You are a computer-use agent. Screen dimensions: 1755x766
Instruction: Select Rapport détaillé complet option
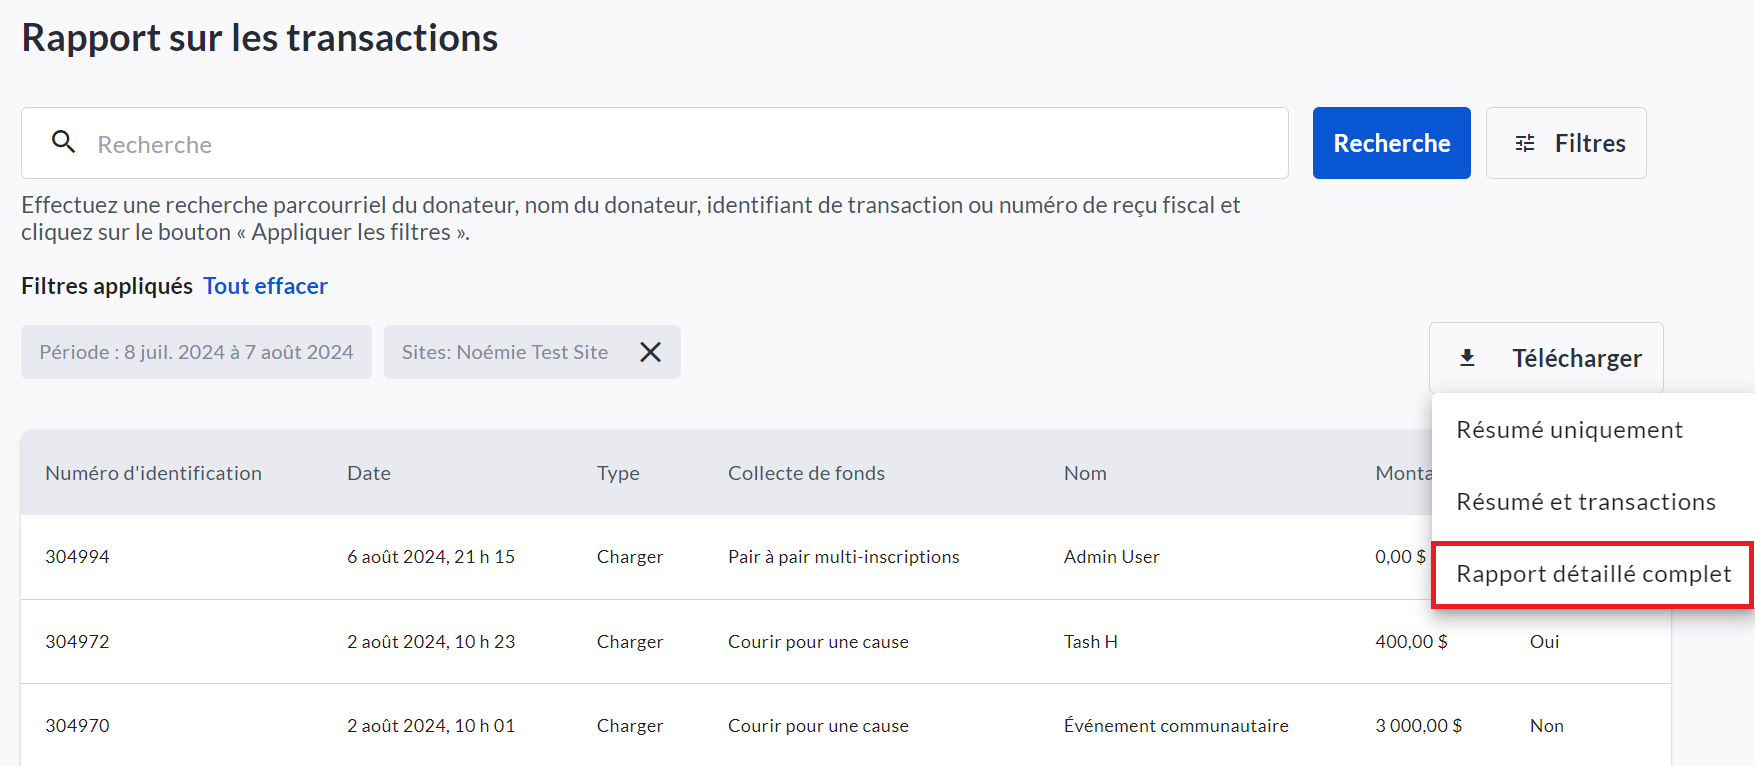coord(1592,574)
